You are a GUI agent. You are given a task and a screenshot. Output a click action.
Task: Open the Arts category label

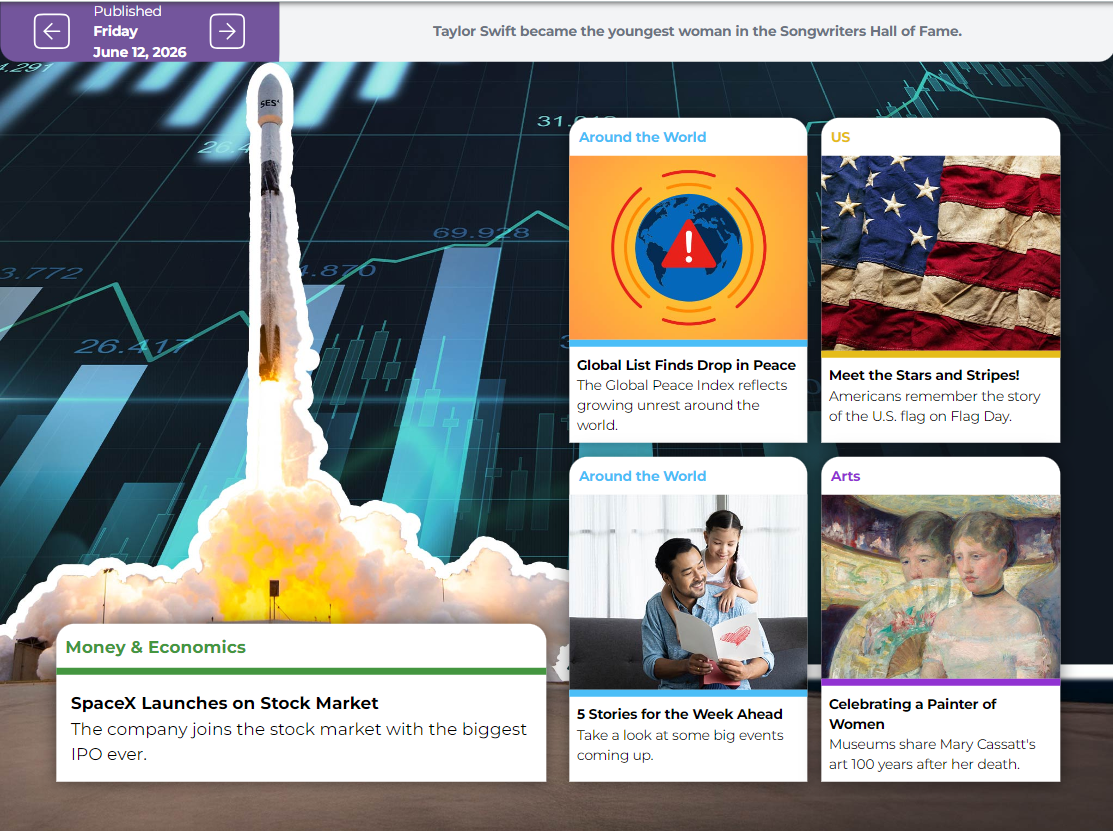845,476
